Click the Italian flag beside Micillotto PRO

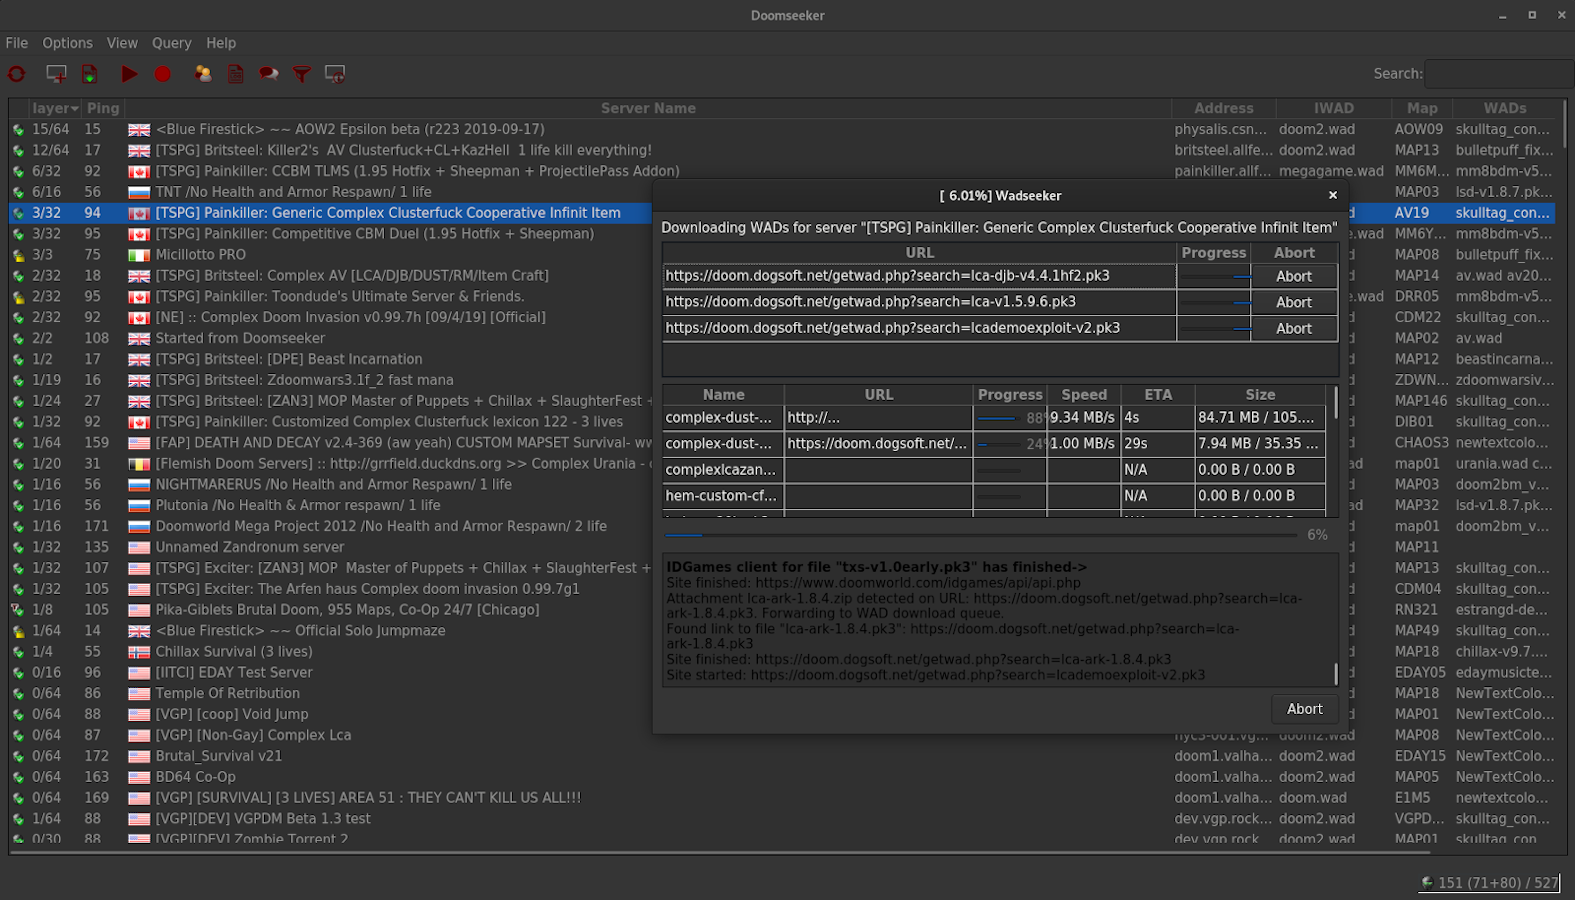click(x=139, y=255)
